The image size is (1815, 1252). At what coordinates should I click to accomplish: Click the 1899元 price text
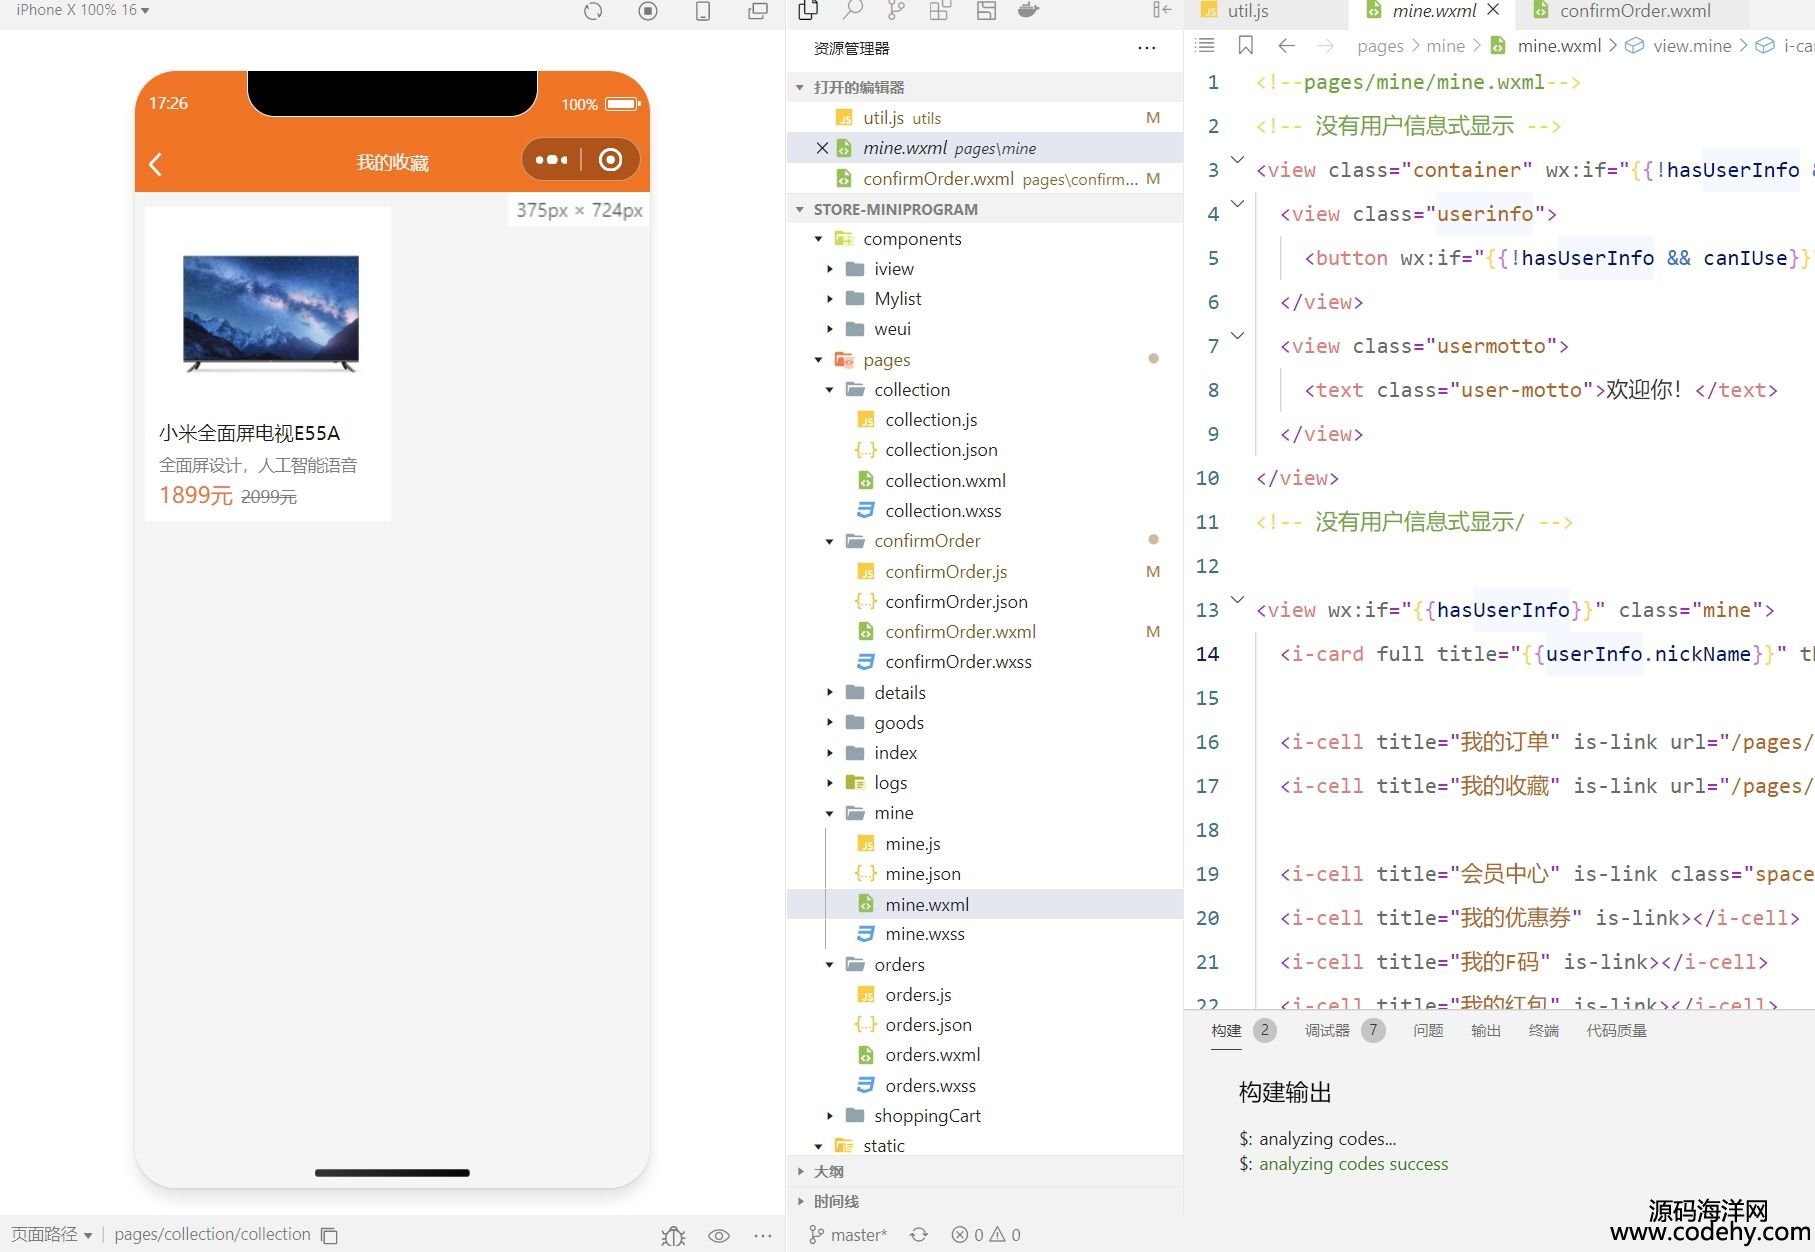(195, 495)
